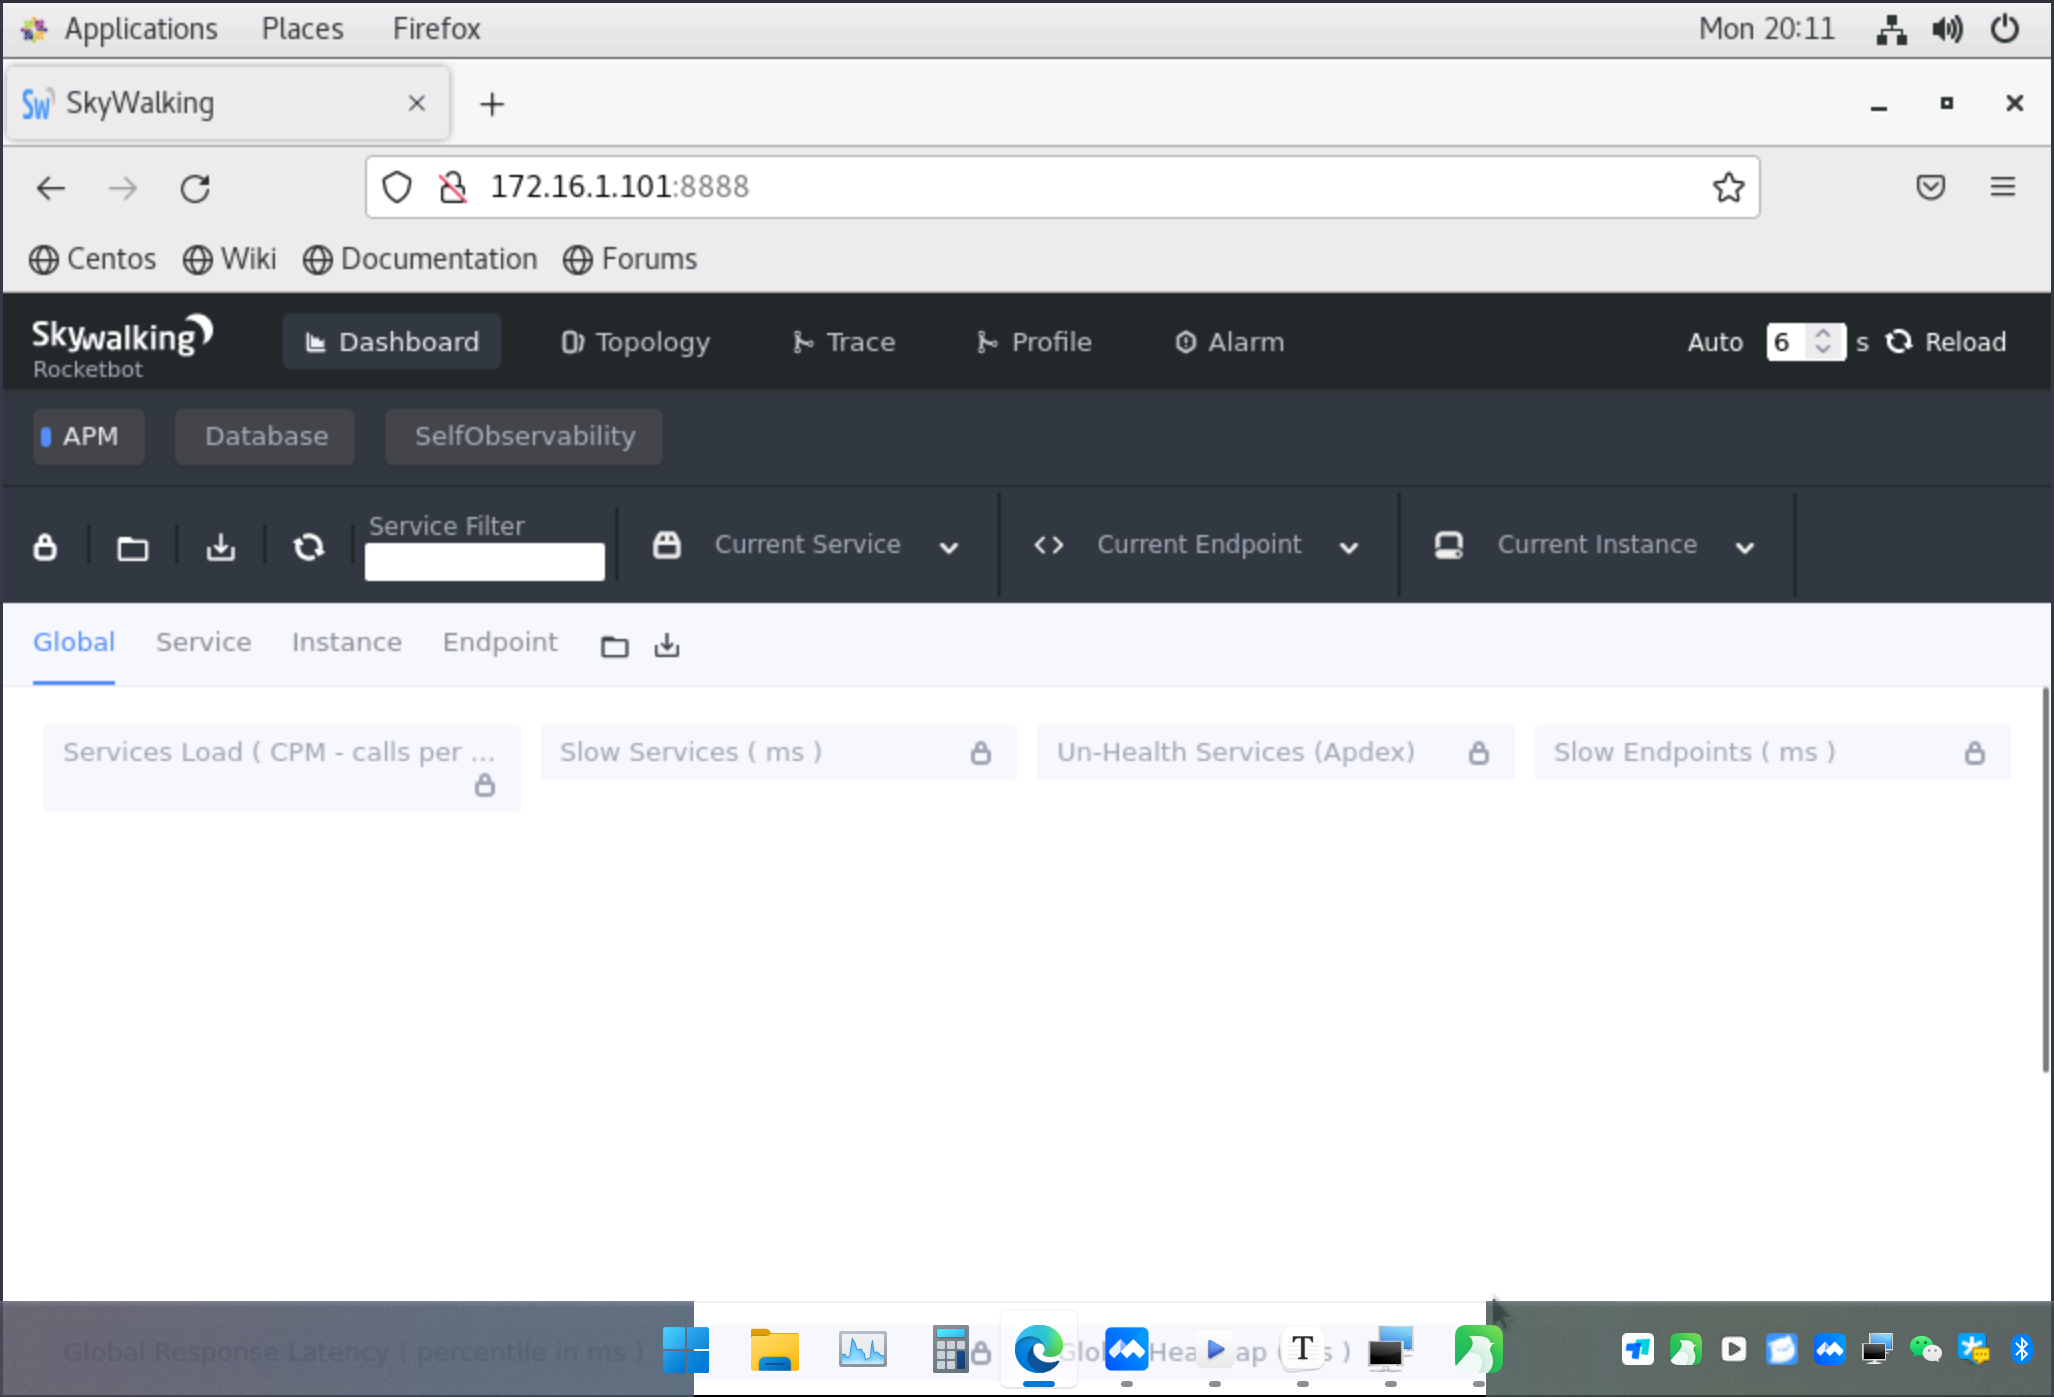
Task: Open the Current Instance dropdown
Action: coord(1746,547)
